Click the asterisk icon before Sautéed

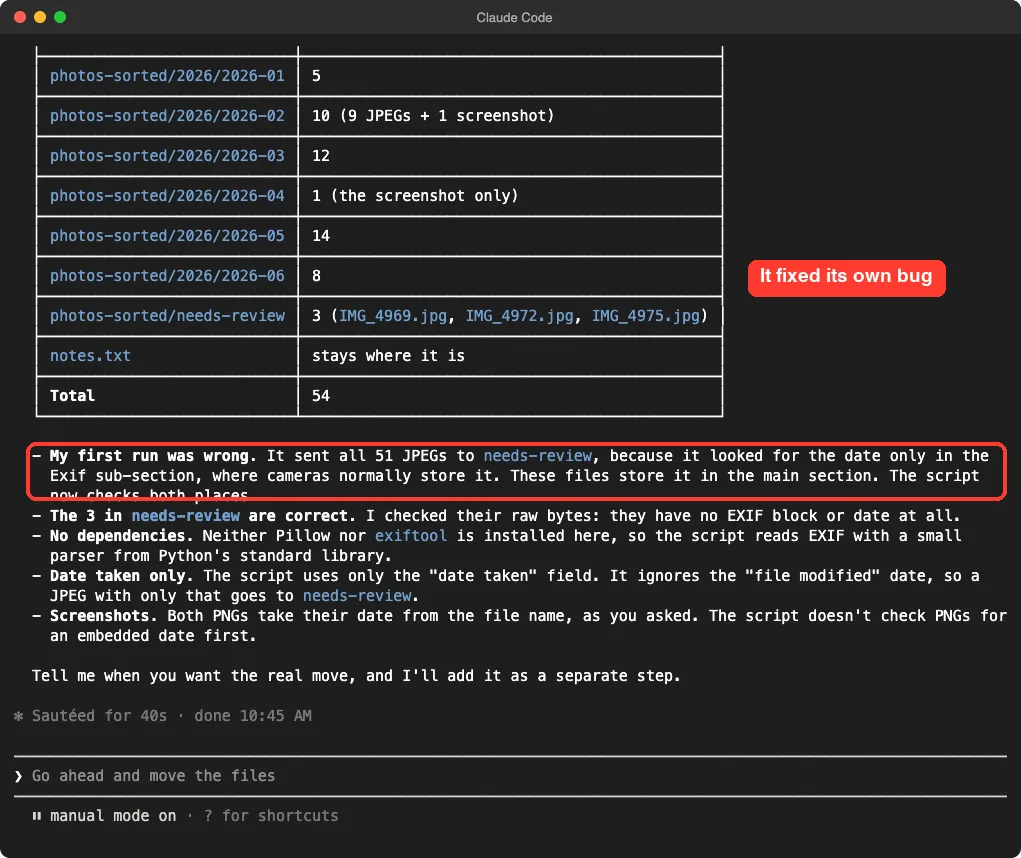pos(18,716)
